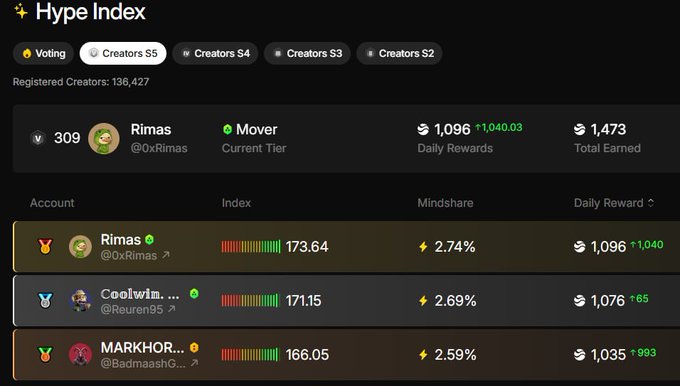Click external arrow icon next to @BadmaashG...
The height and width of the screenshot is (386, 680).
(194, 363)
